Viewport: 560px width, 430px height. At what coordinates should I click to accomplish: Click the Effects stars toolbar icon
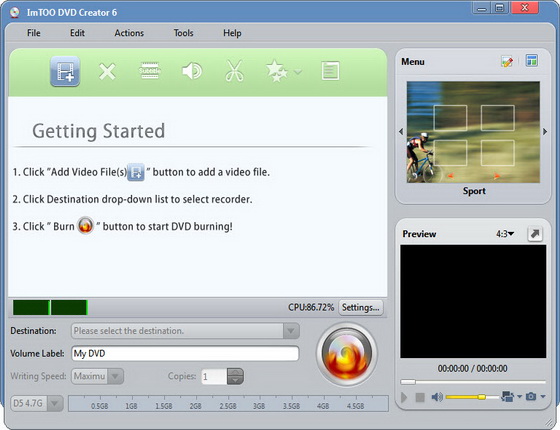[x=276, y=71]
